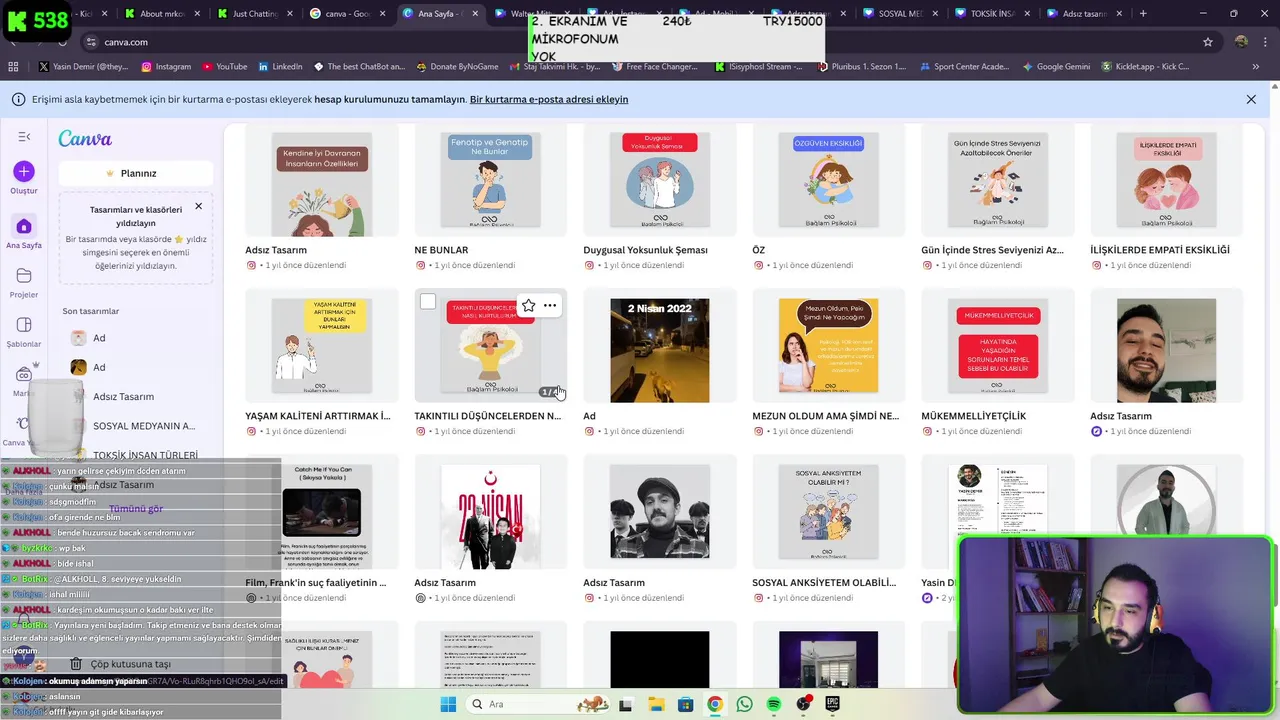
Task: Open the Windows Start menu
Action: (x=448, y=705)
